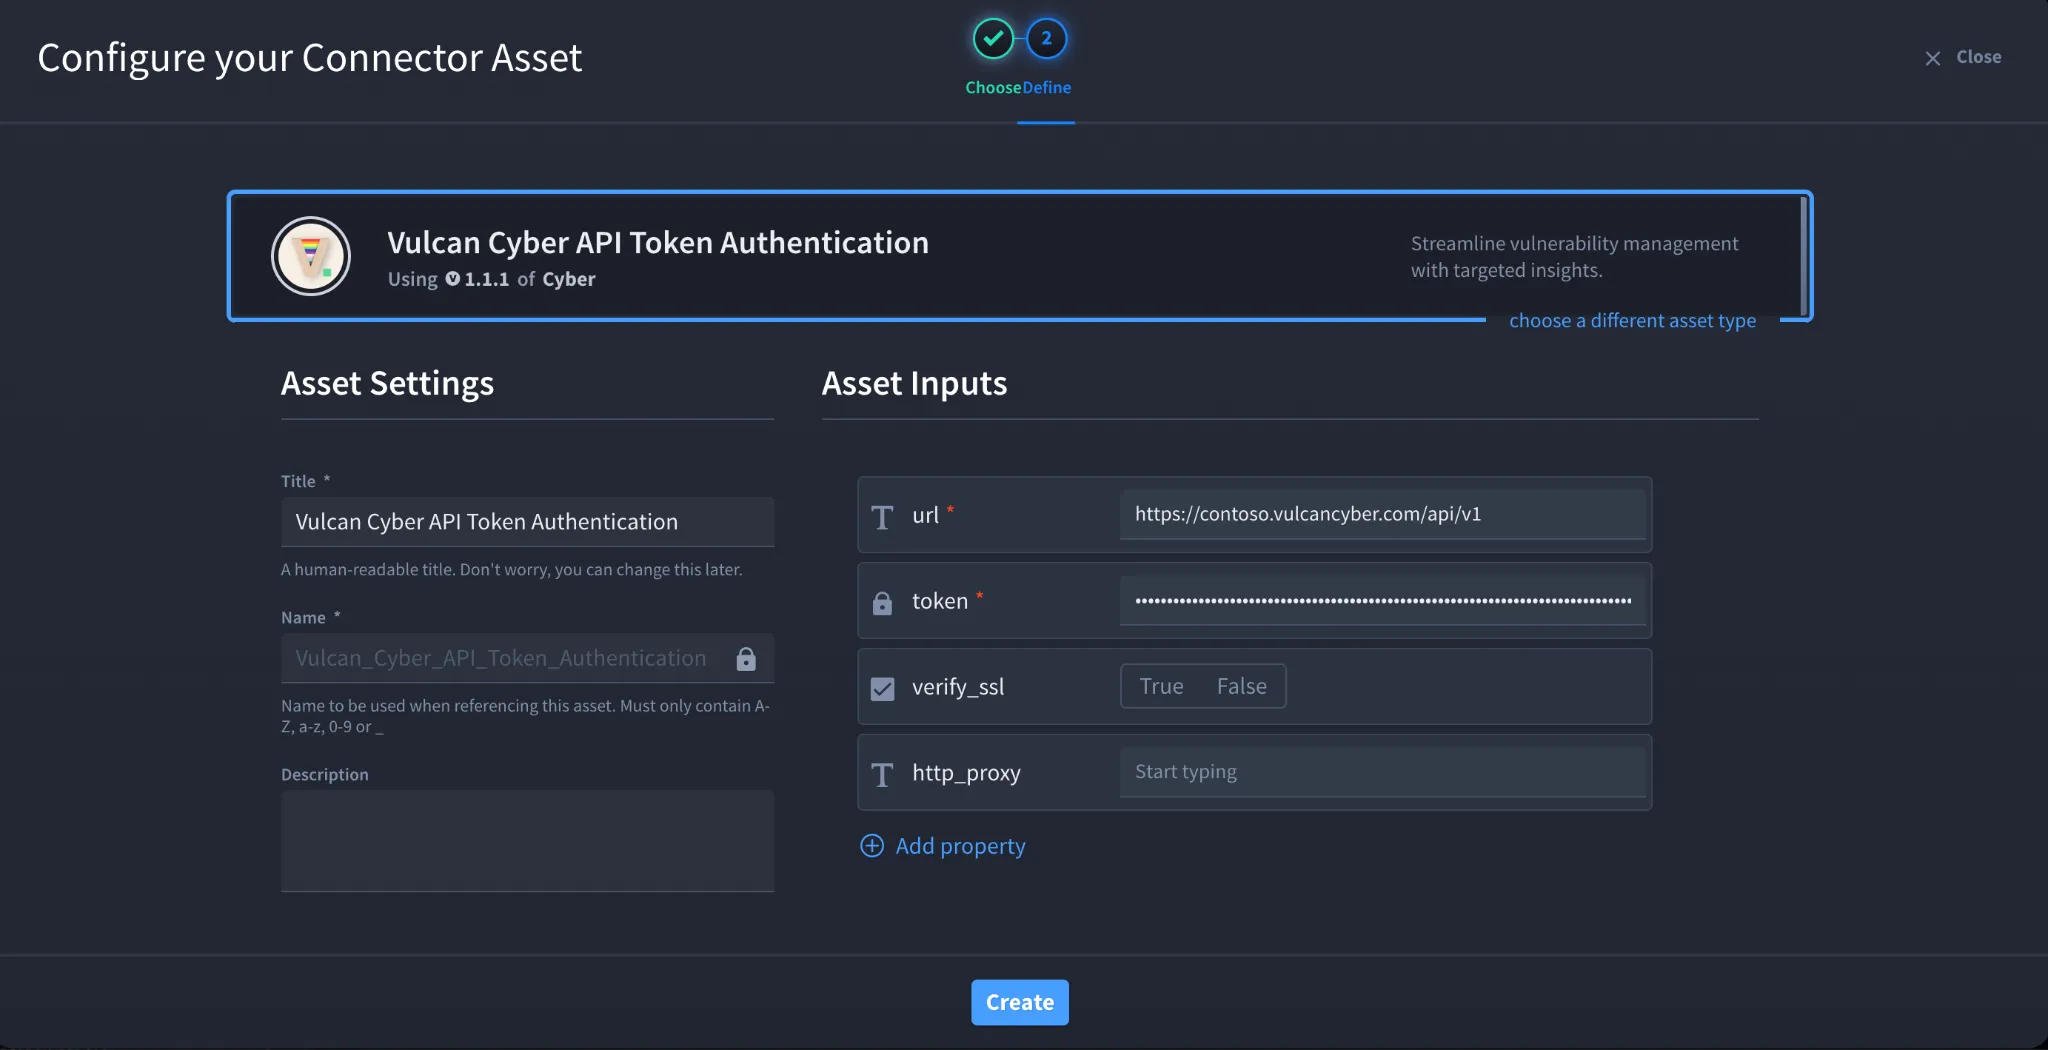The height and width of the screenshot is (1050, 2048).
Task: Click the connector card scrollbar
Action: (x=1803, y=256)
